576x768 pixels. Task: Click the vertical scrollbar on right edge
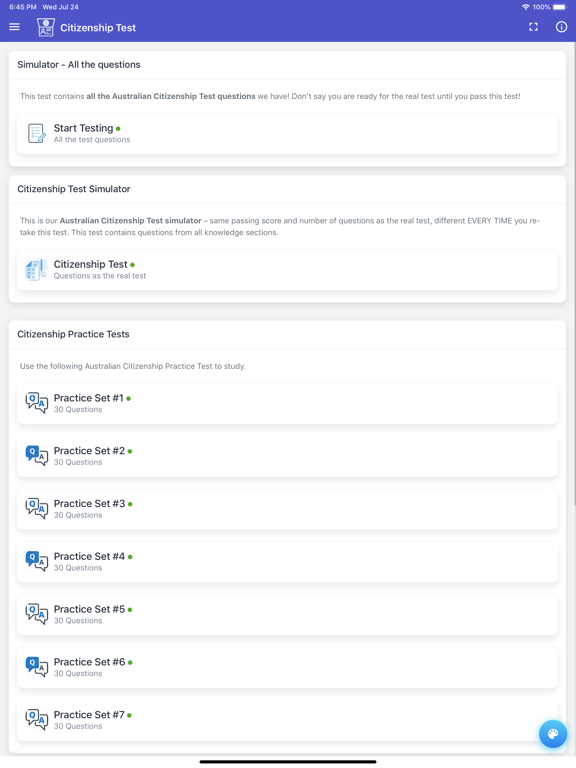pos(574,274)
